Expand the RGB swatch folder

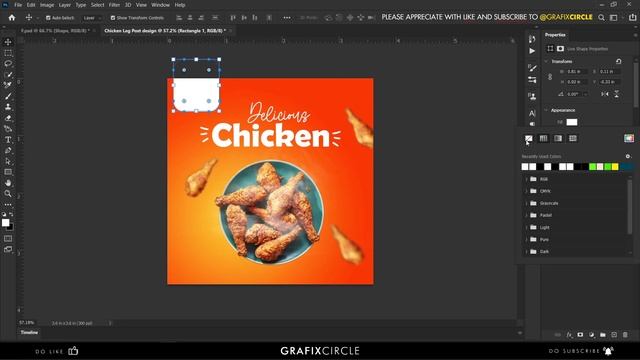point(526,179)
